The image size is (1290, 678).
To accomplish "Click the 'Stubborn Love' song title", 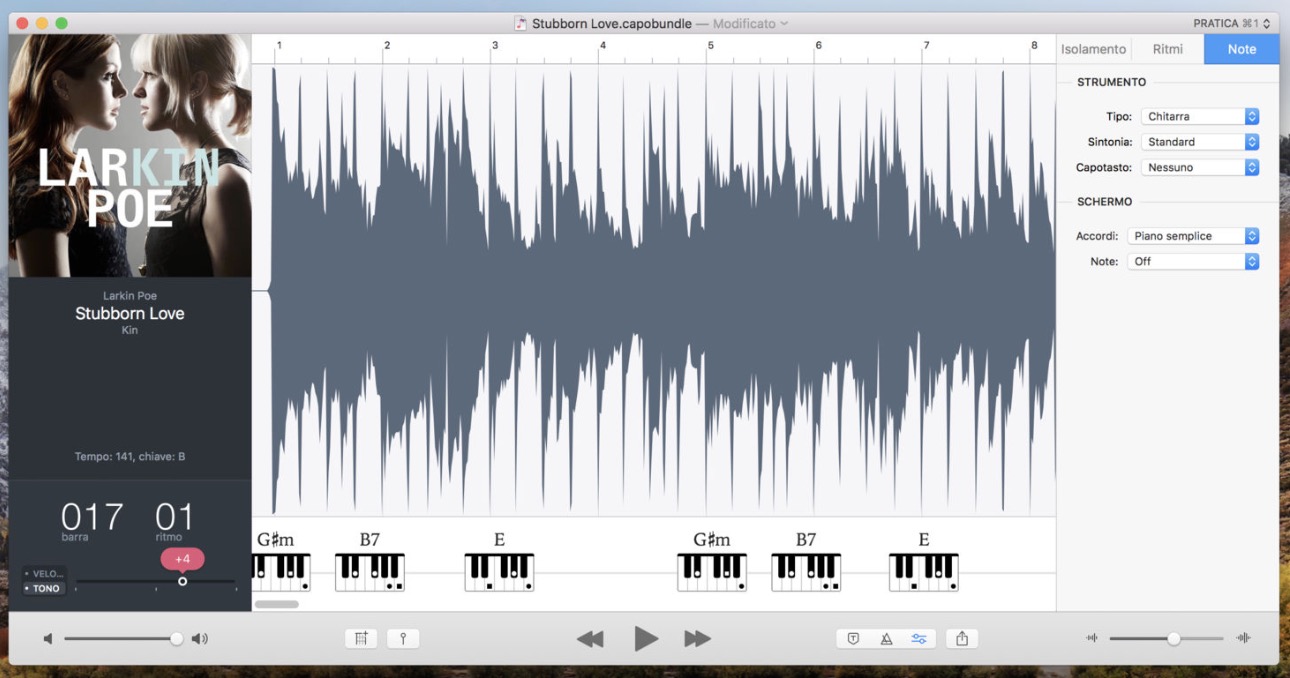I will 130,313.
